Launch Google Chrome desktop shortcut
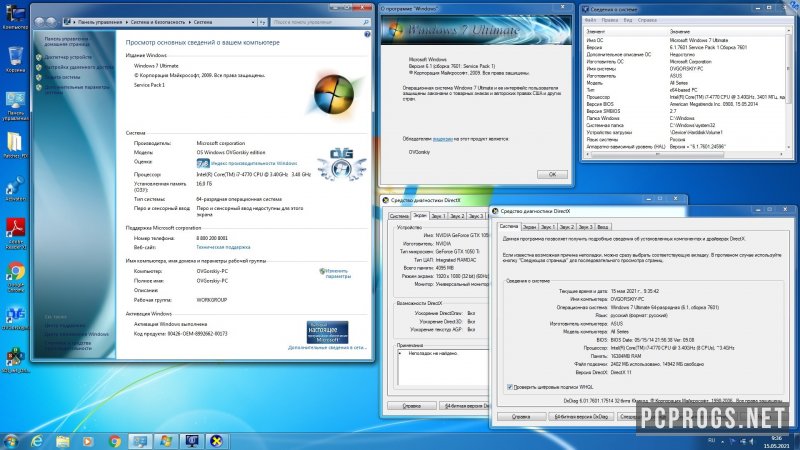This screenshot has height=450, width=800. point(15,277)
